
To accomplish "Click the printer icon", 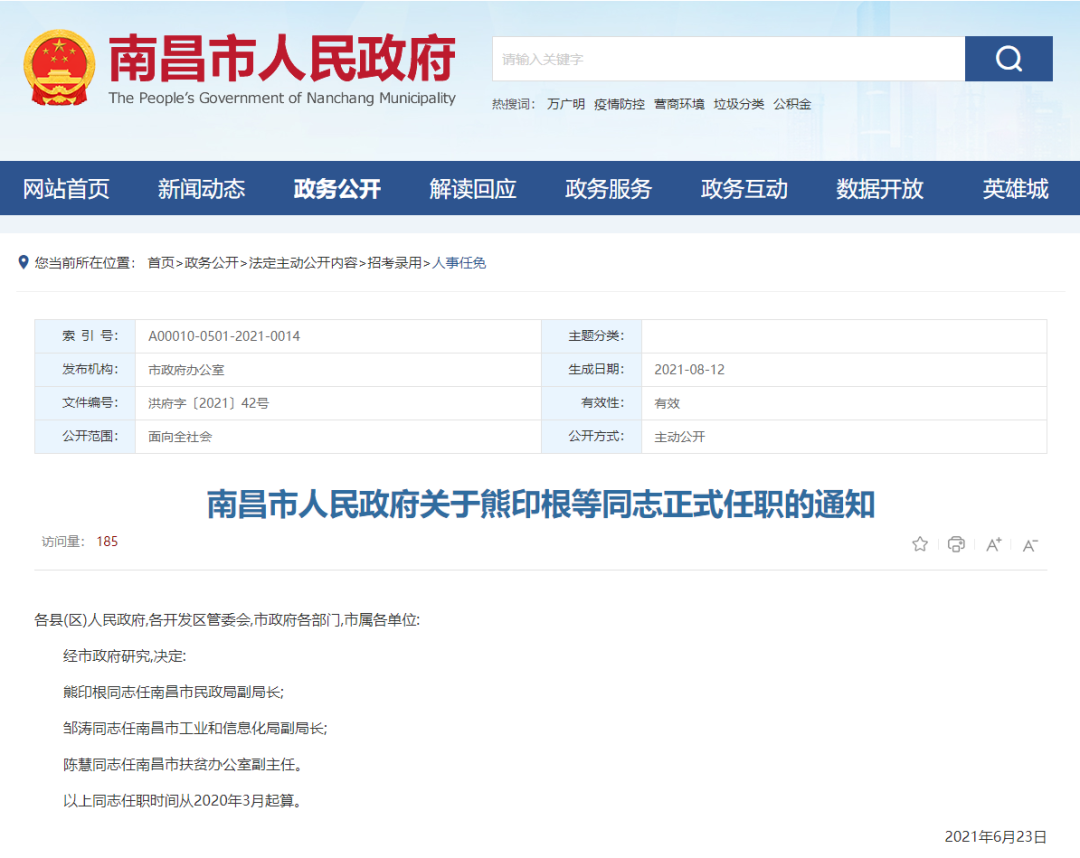I will [x=956, y=545].
